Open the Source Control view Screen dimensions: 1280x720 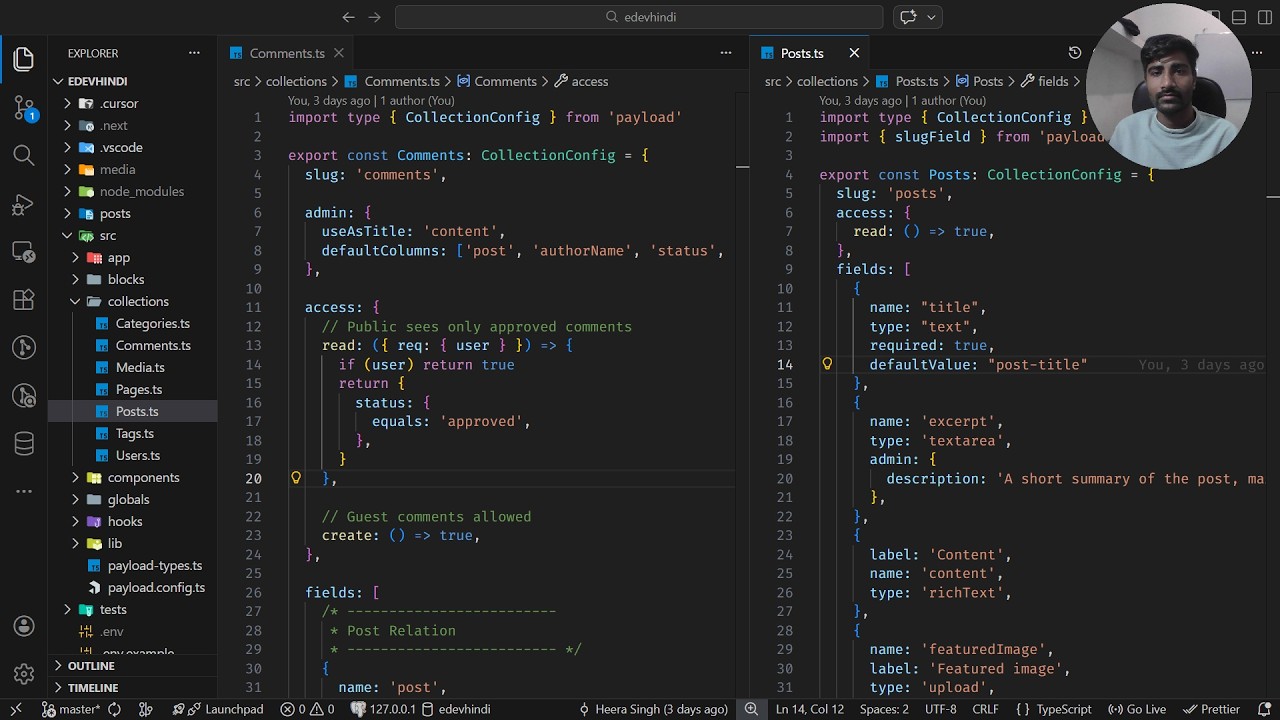(24, 107)
